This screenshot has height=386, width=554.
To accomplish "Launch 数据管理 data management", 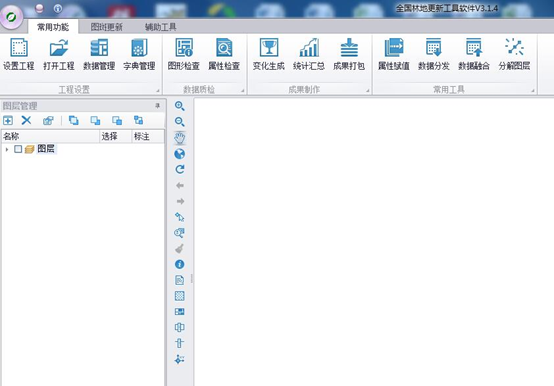I will click(x=99, y=54).
